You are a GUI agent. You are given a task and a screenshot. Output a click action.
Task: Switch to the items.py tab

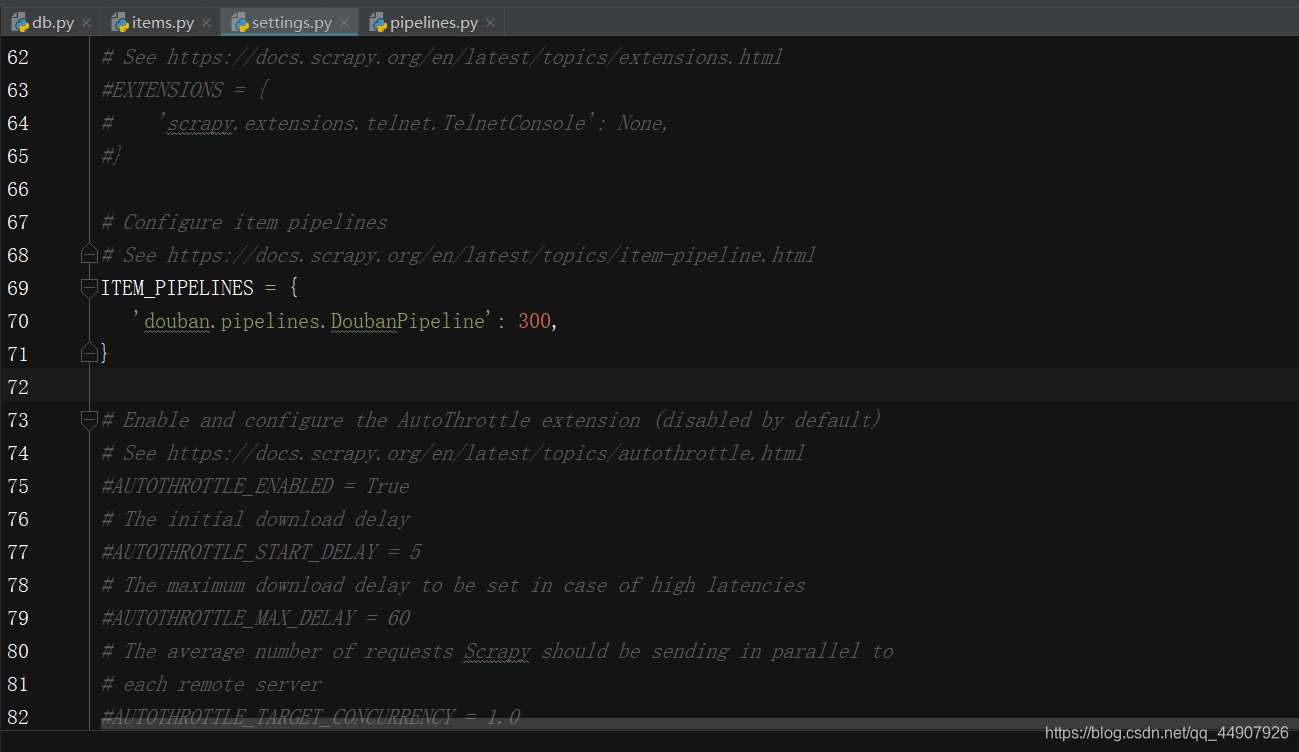point(162,22)
